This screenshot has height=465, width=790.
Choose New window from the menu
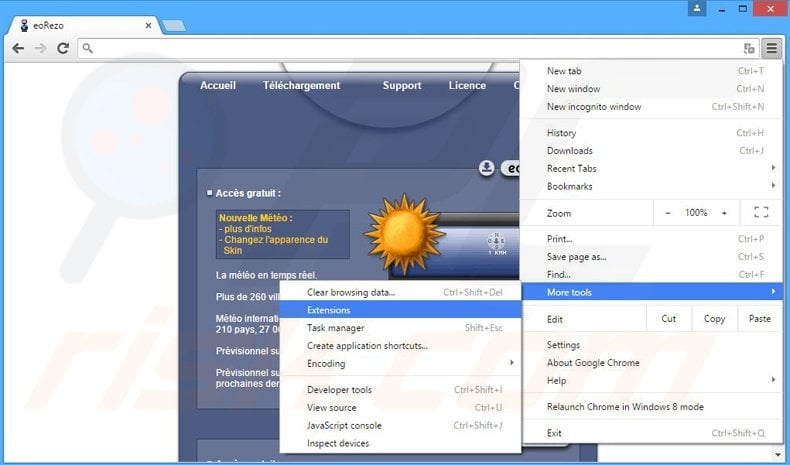click(x=652, y=89)
